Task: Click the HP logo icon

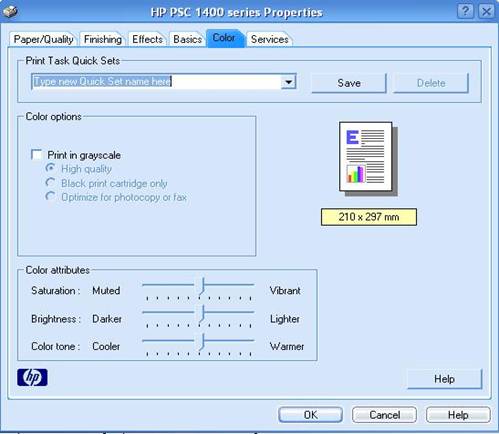Action: (x=32, y=377)
